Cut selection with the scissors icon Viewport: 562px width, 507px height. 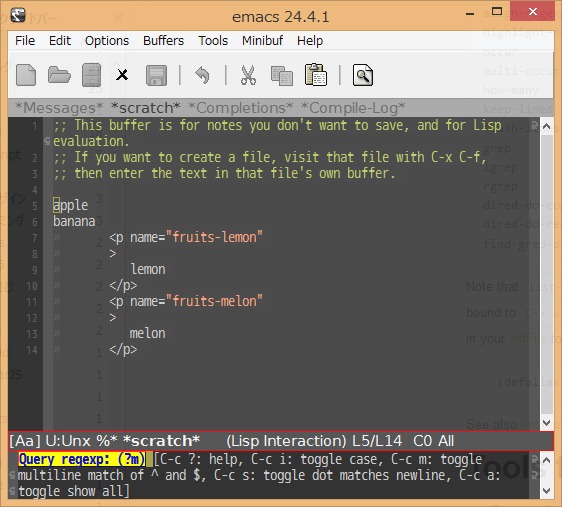(248, 75)
